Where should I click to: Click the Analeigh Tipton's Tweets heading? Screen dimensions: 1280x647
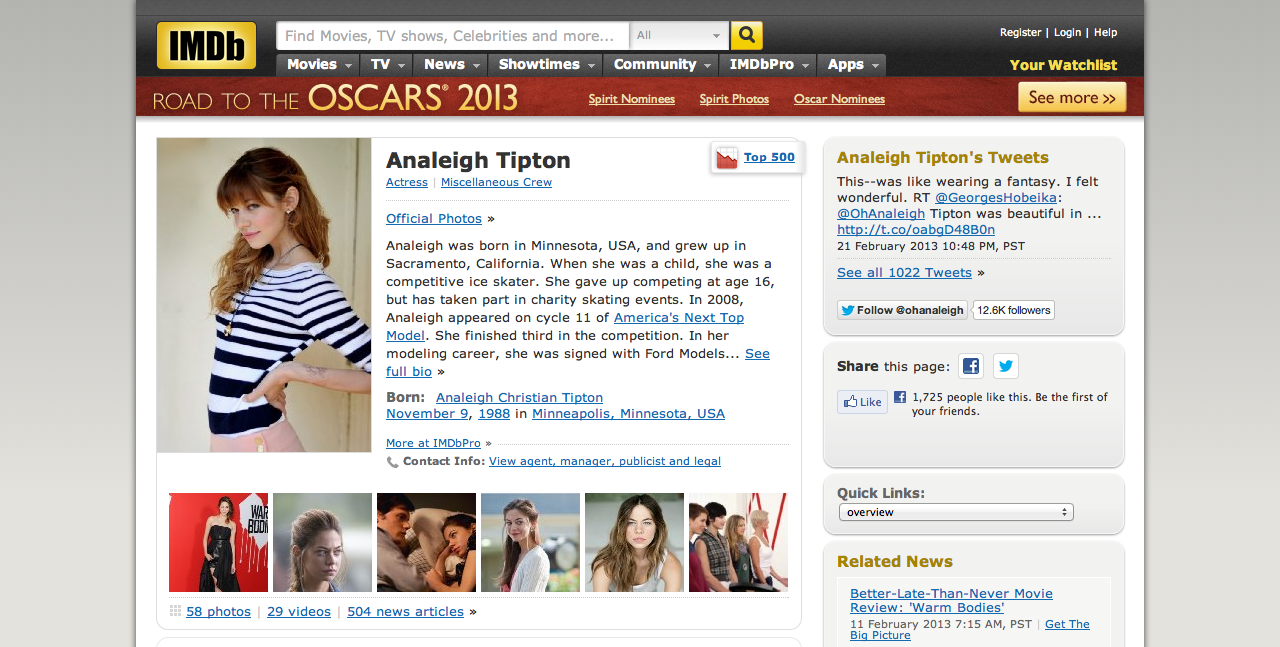pos(943,158)
